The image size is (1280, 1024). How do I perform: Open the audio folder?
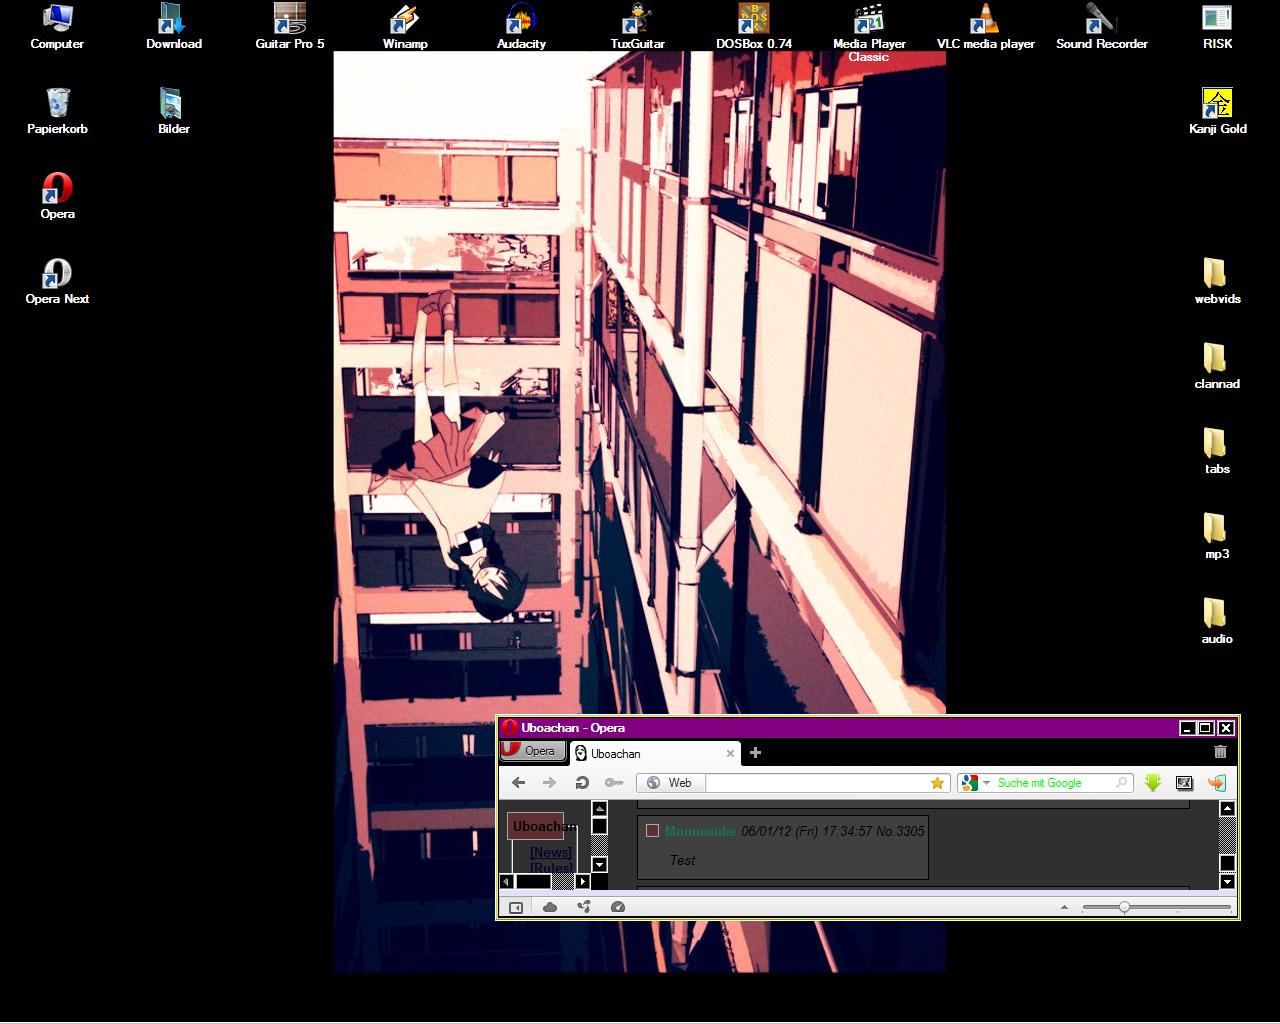1217,621
